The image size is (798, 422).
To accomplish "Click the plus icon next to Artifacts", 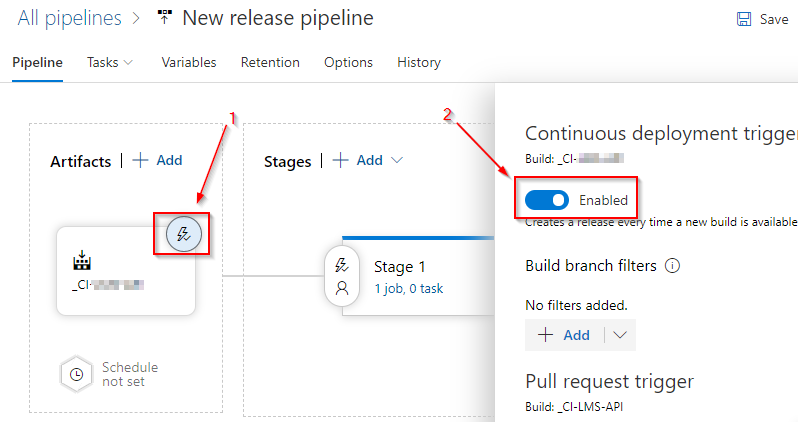I will point(140,160).
